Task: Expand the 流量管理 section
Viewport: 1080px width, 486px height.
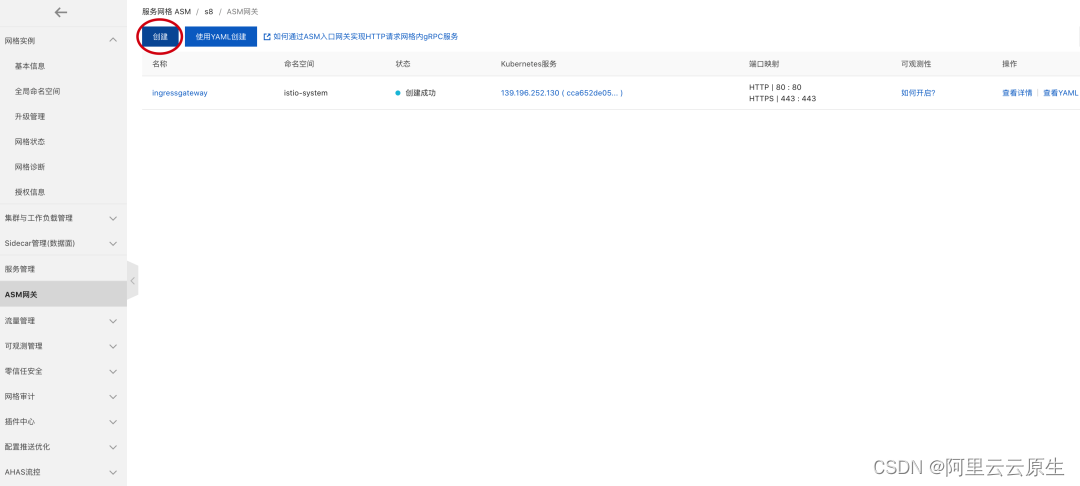Action: [x=113, y=321]
